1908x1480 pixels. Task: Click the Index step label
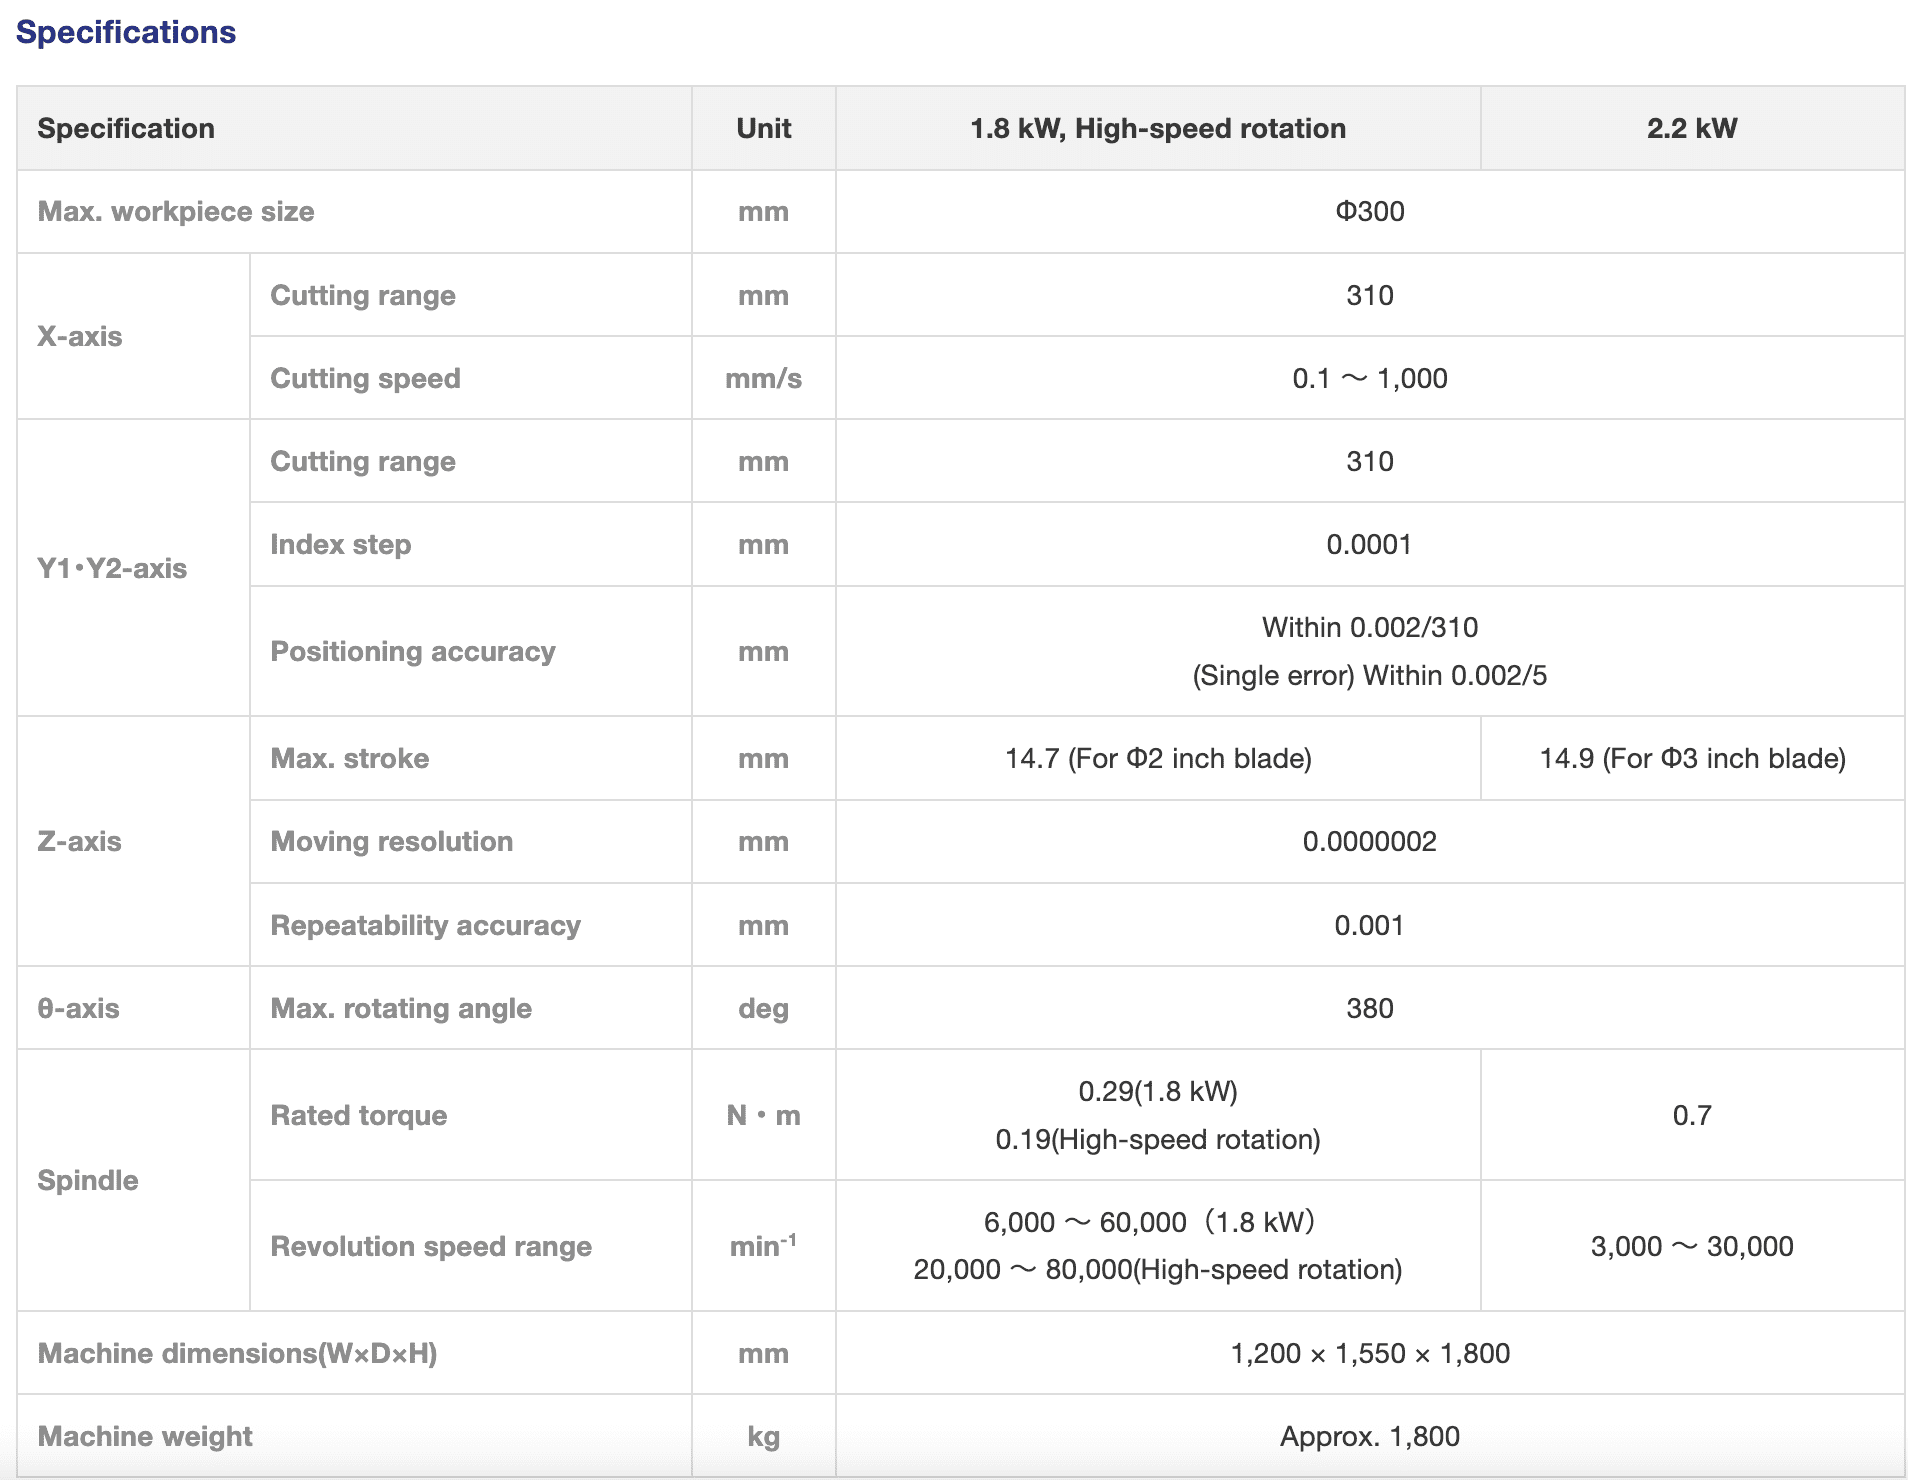coord(340,544)
